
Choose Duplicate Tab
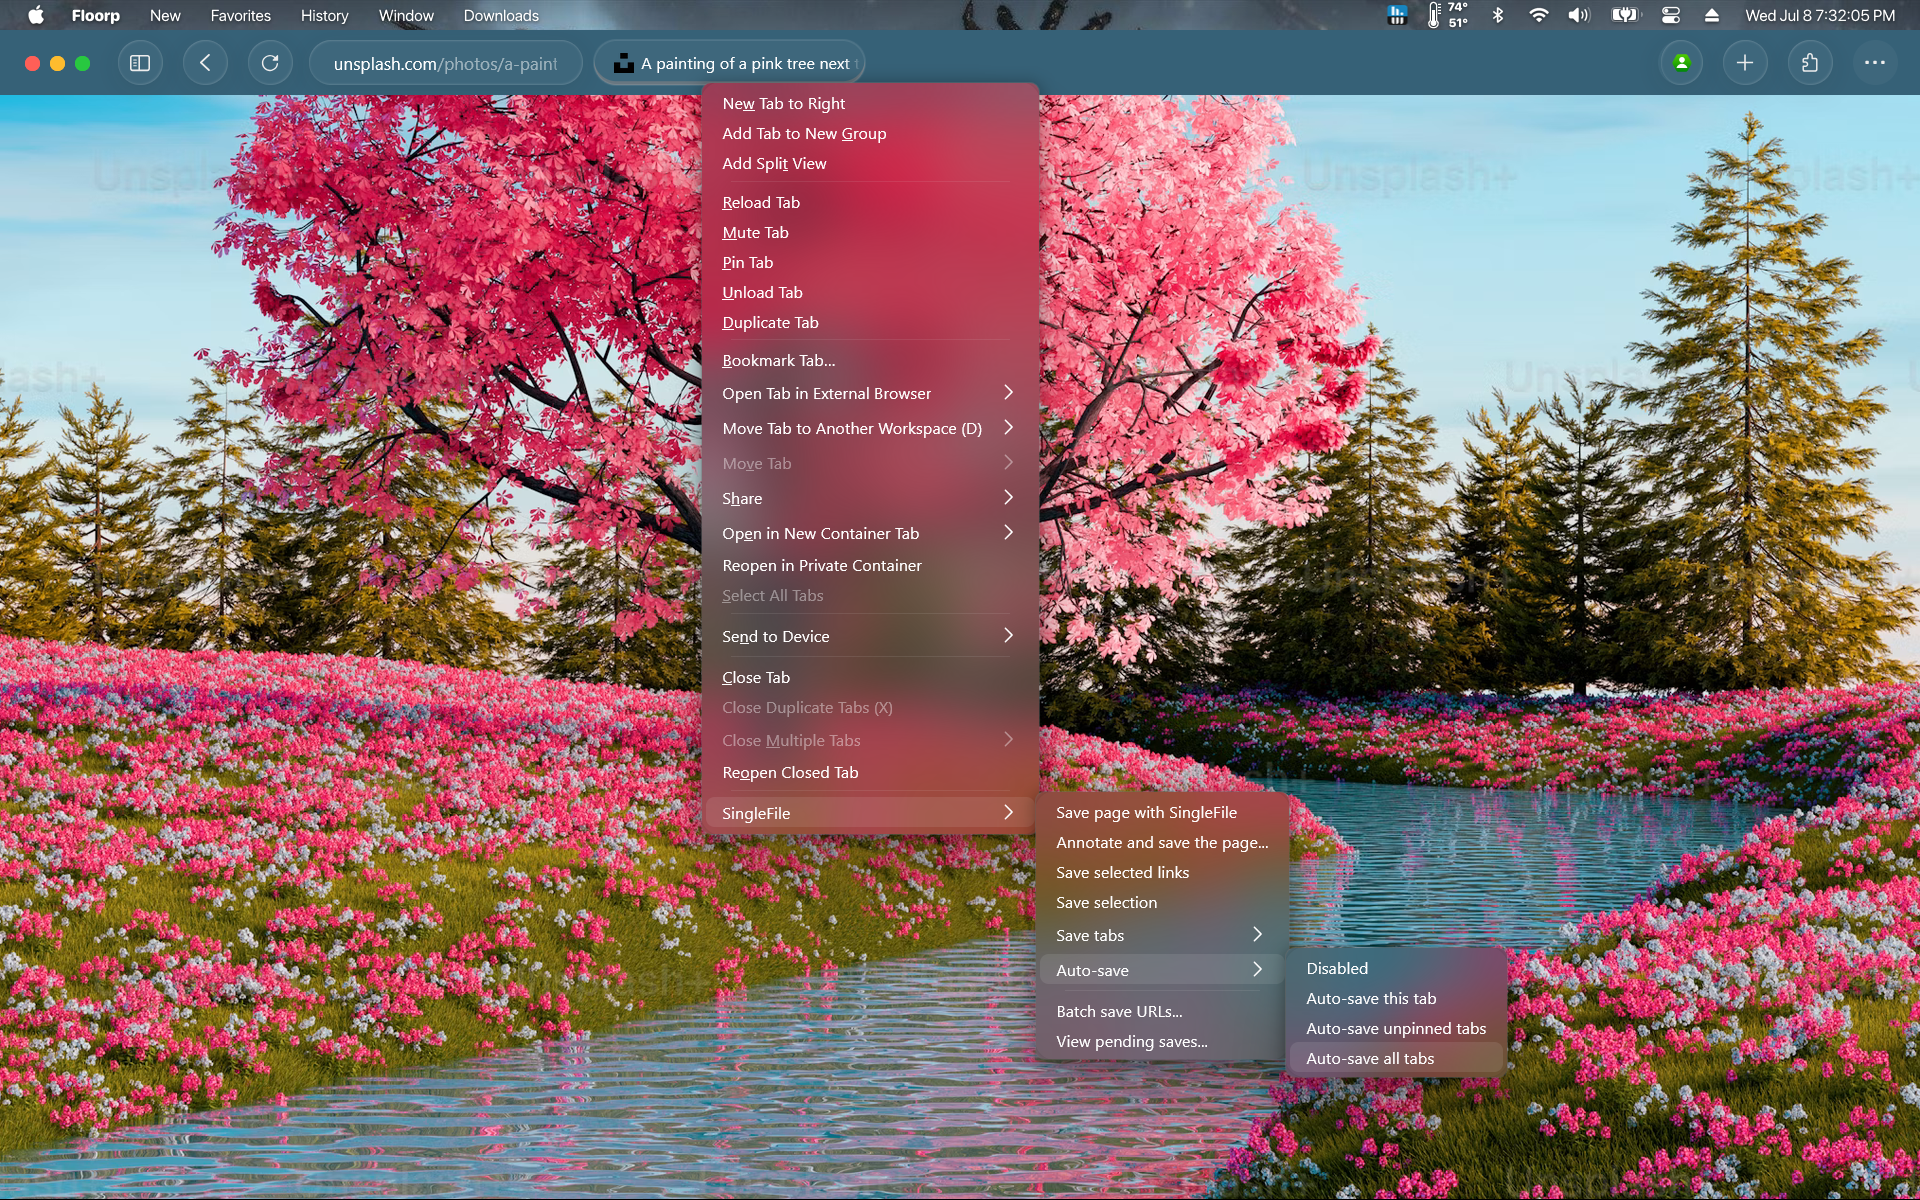point(870,322)
